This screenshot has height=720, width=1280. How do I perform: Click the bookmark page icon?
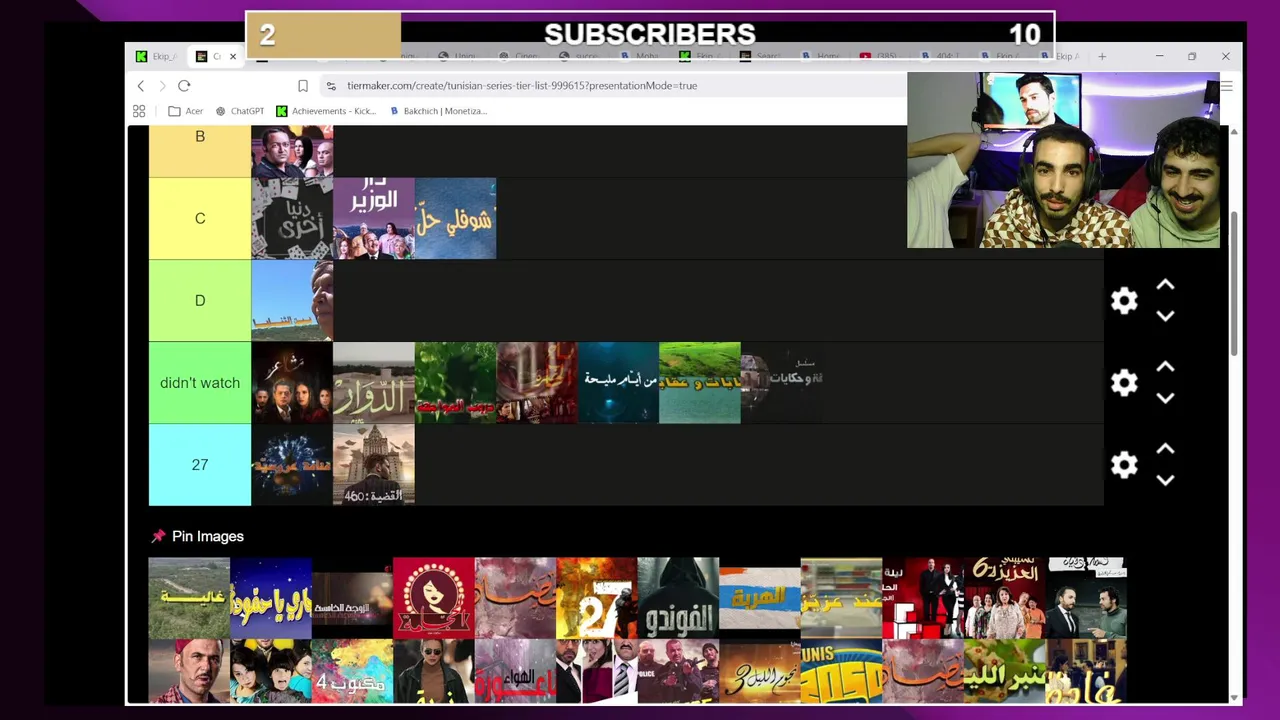point(303,86)
